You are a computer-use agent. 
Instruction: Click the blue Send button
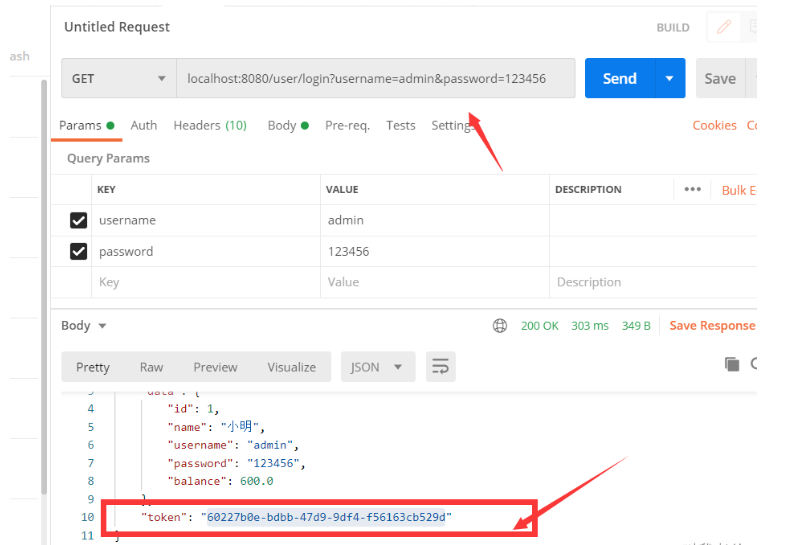click(620, 78)
